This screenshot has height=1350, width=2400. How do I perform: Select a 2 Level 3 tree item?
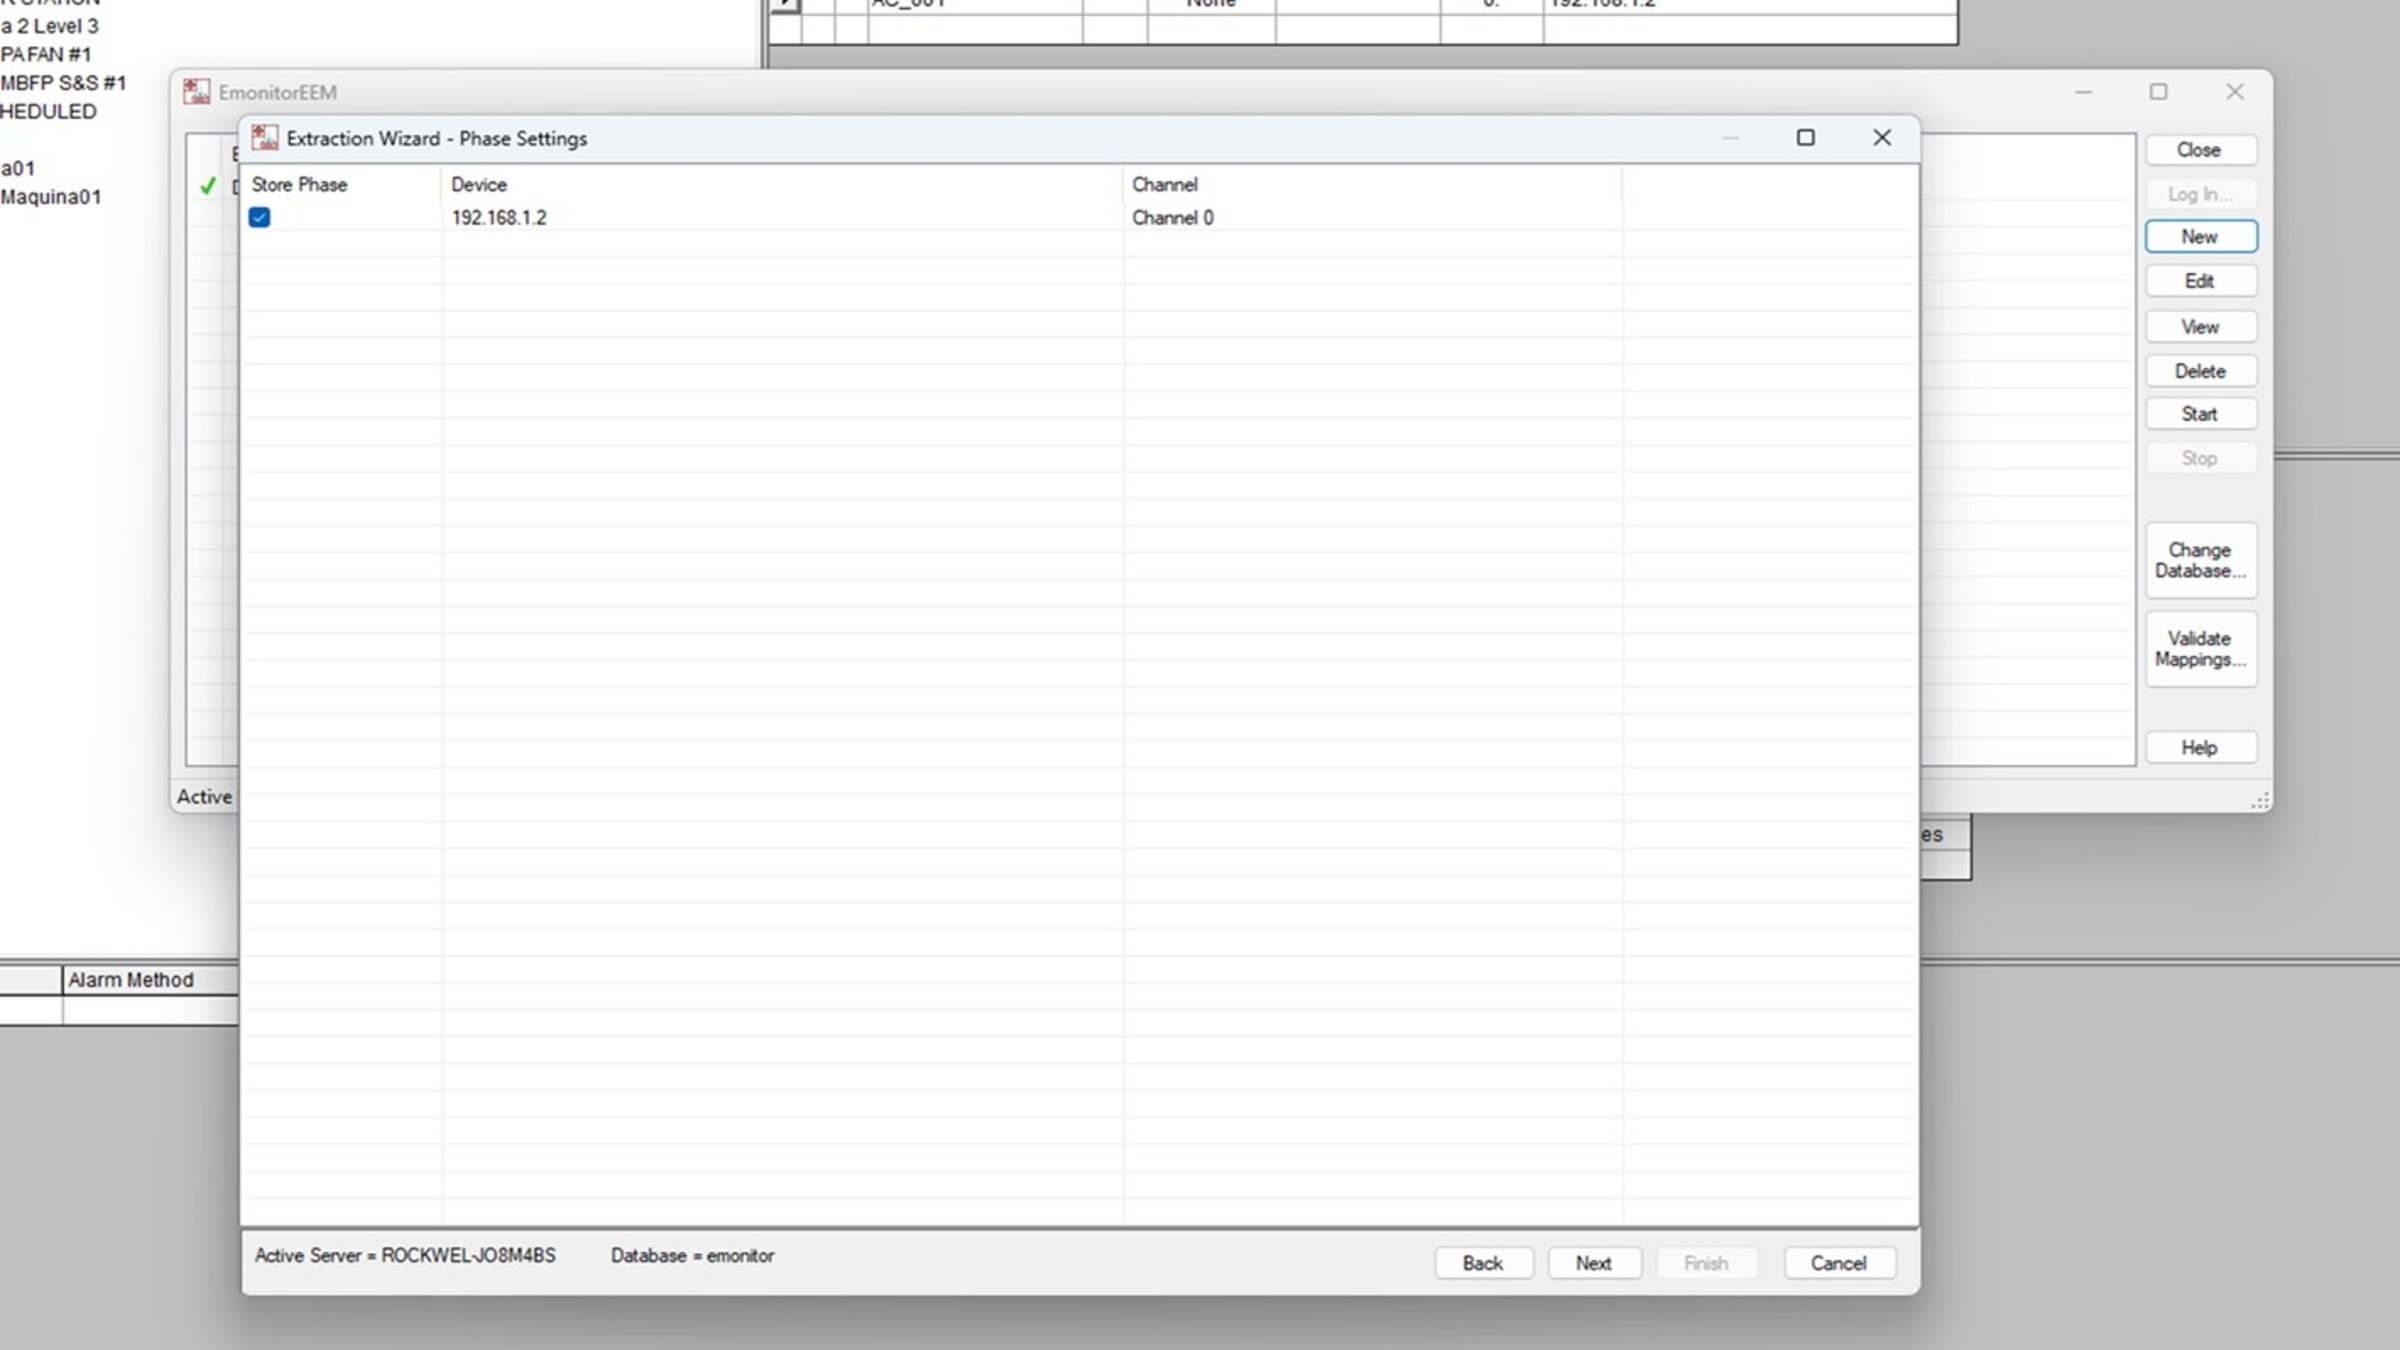[50, 26]
